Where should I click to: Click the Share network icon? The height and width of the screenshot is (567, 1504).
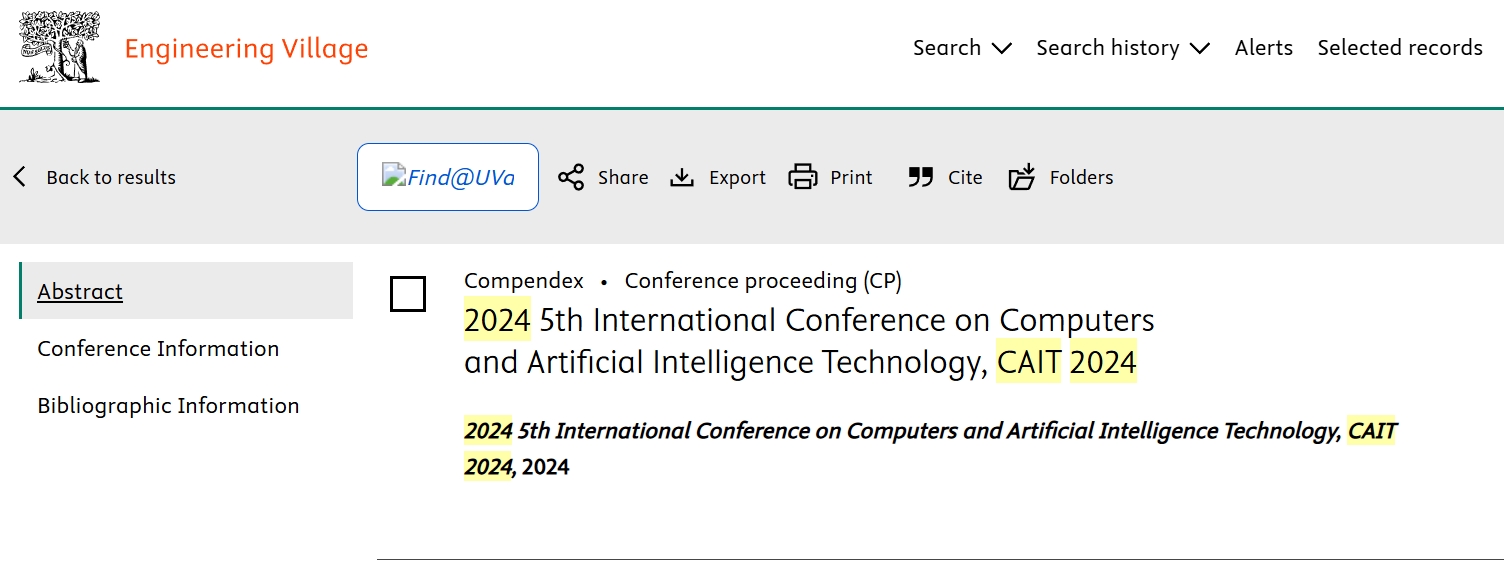(571, 178)
